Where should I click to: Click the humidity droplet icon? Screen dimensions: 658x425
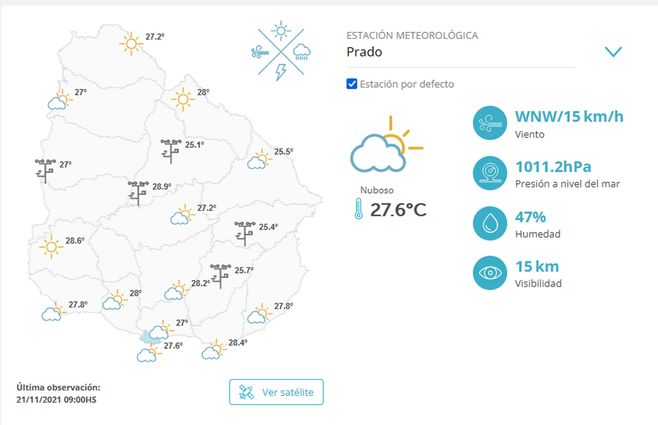(x=490, y=224)
